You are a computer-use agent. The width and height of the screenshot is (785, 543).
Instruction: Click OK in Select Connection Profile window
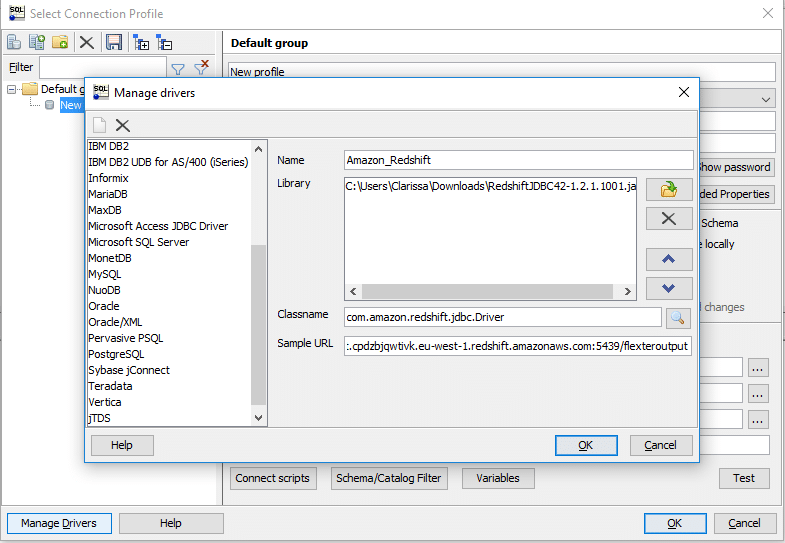[x=675, y=523]
